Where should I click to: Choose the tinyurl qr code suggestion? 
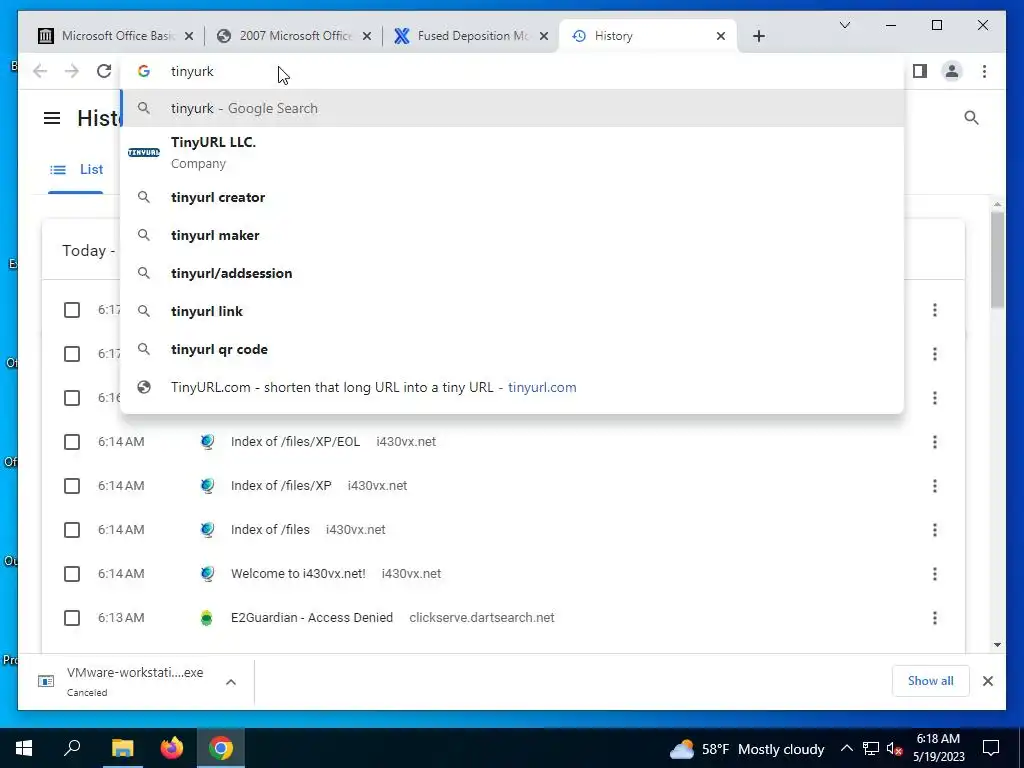513,349
